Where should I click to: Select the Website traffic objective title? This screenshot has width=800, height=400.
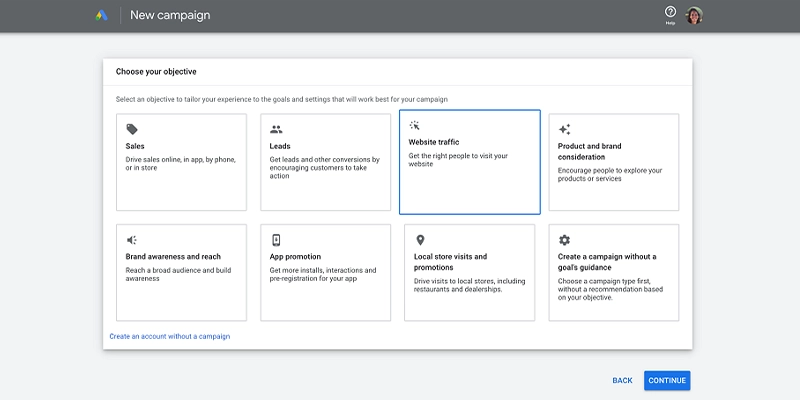point(436,143)
